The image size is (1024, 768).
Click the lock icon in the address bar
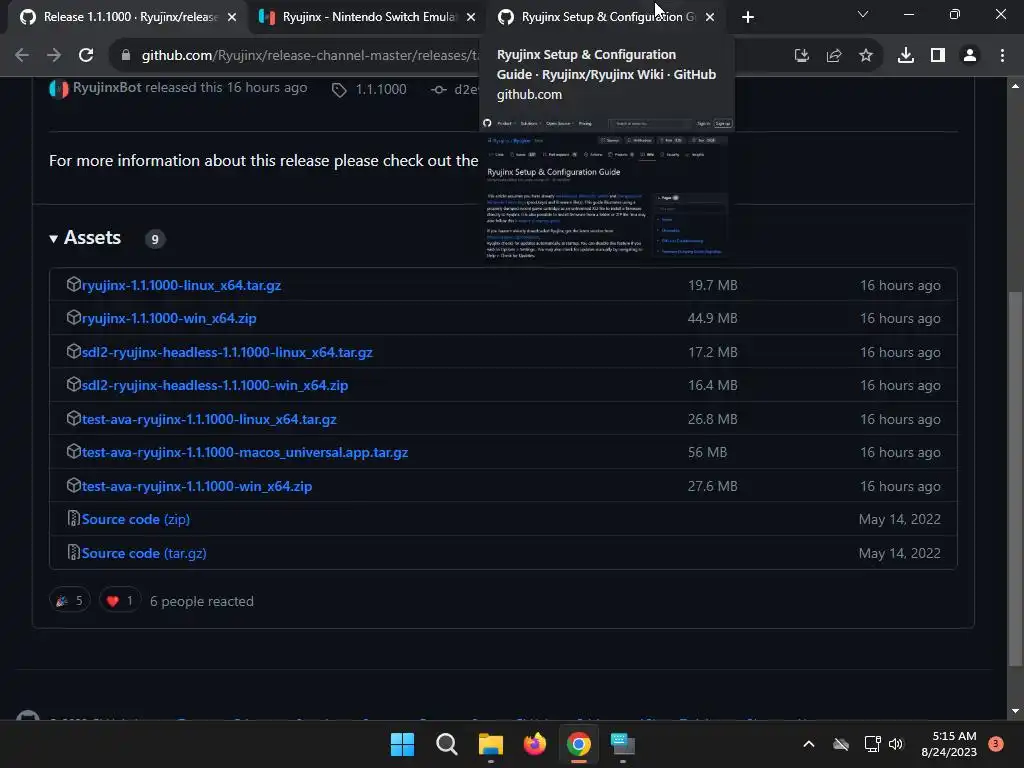pos(126,56)
